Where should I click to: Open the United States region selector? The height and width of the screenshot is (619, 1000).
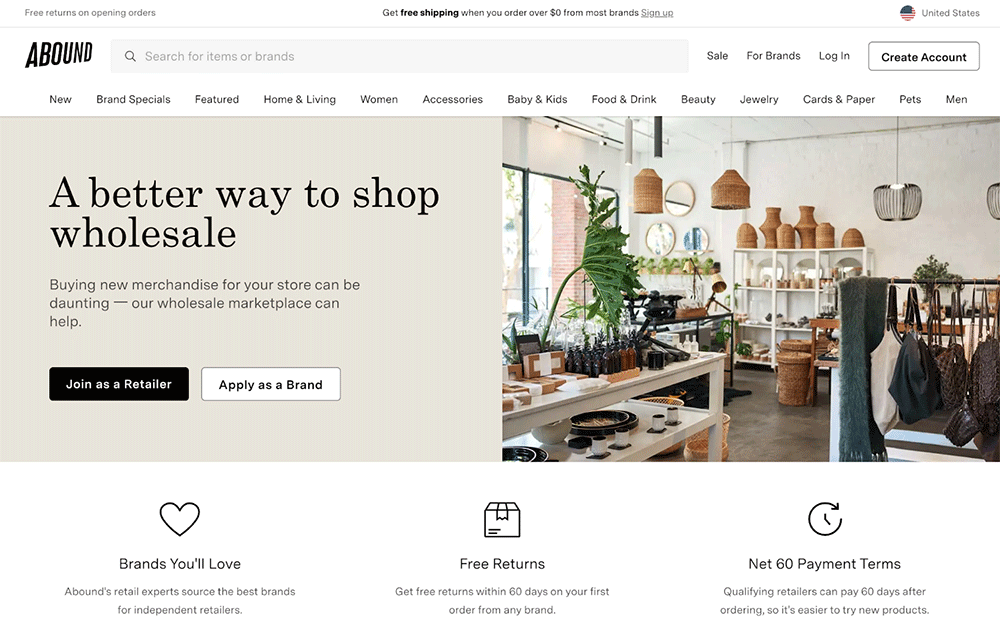click(939, 13)
